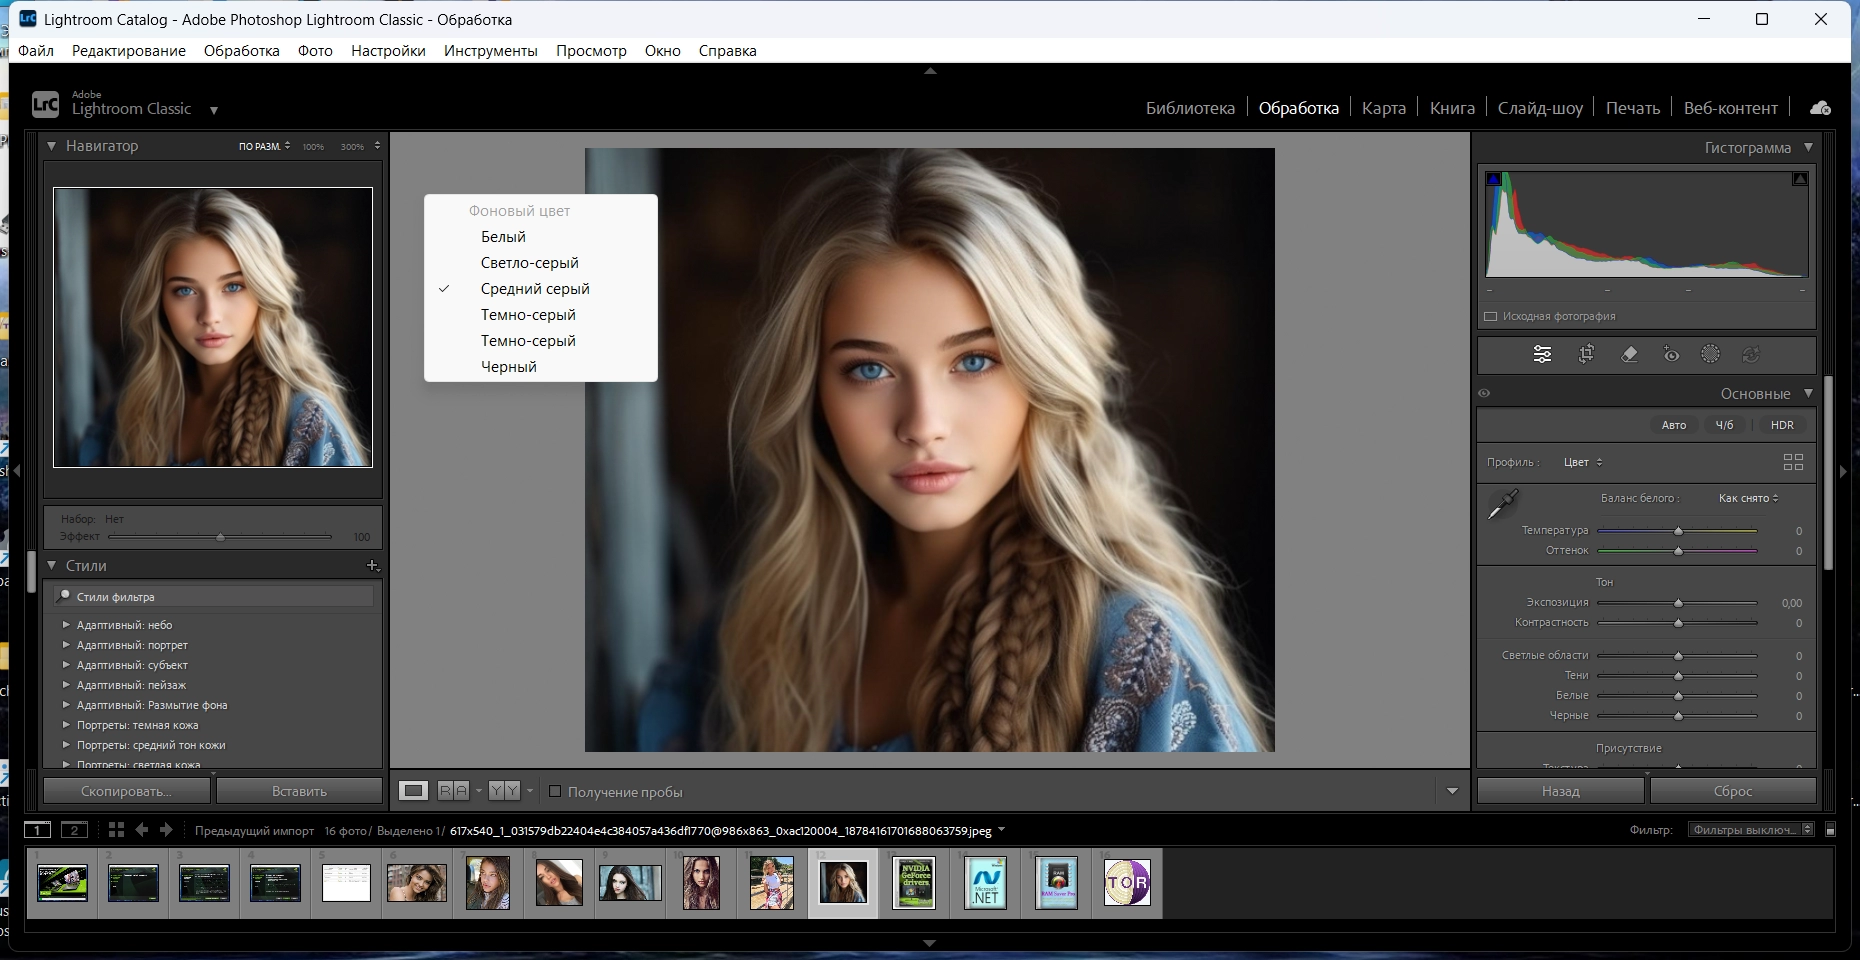
Task: Toggle visibility eye of Основные panel
Action: point(1485,394)
